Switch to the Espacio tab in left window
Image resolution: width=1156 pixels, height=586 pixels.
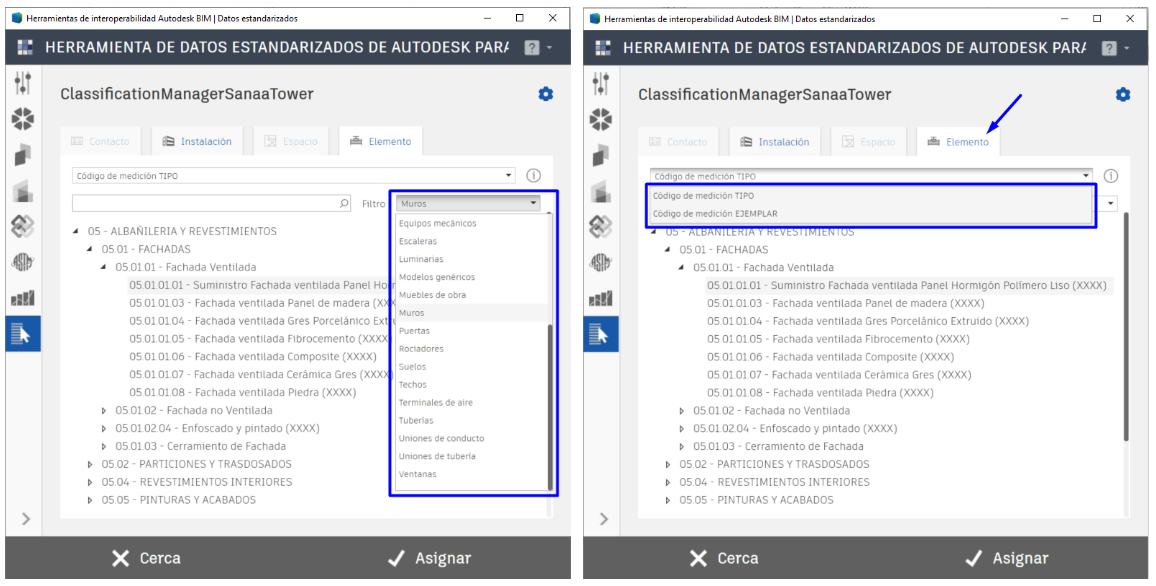pyautogui.click(x=291, y=142)
